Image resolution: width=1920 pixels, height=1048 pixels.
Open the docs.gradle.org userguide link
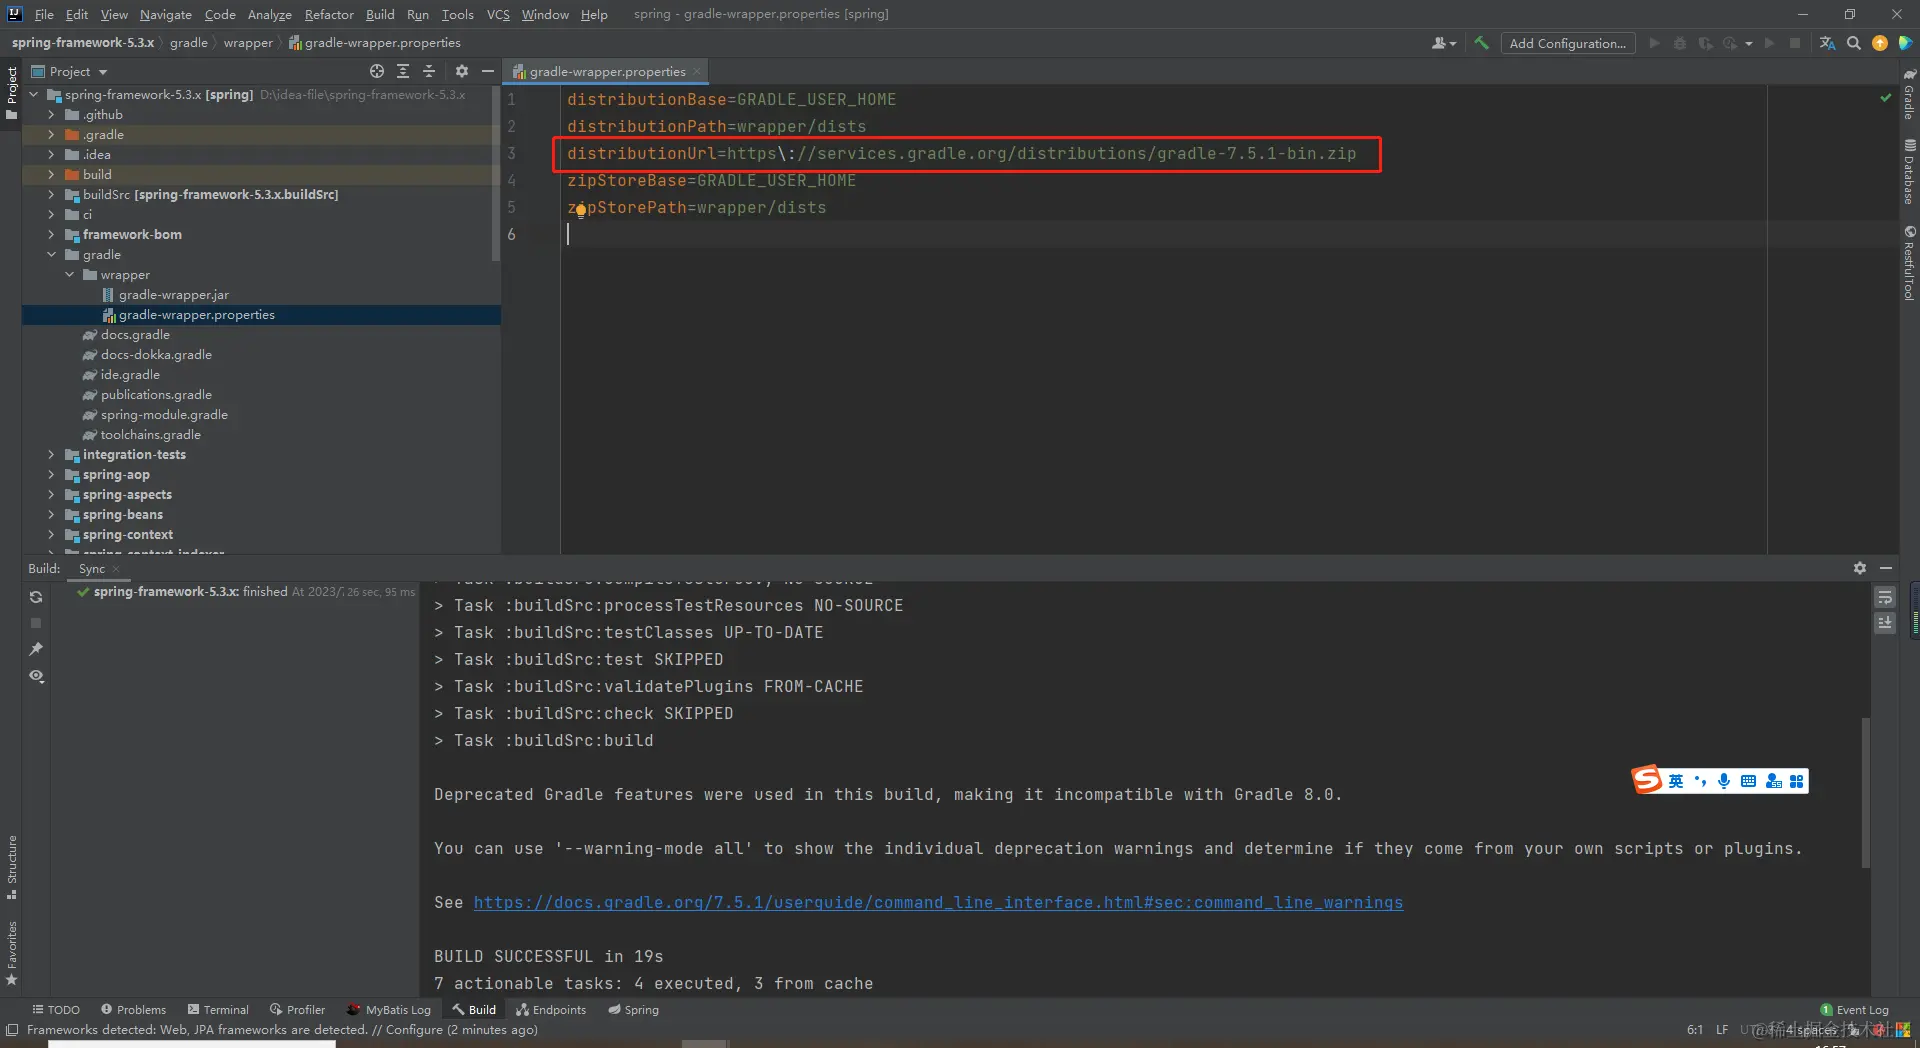[938, 903]
